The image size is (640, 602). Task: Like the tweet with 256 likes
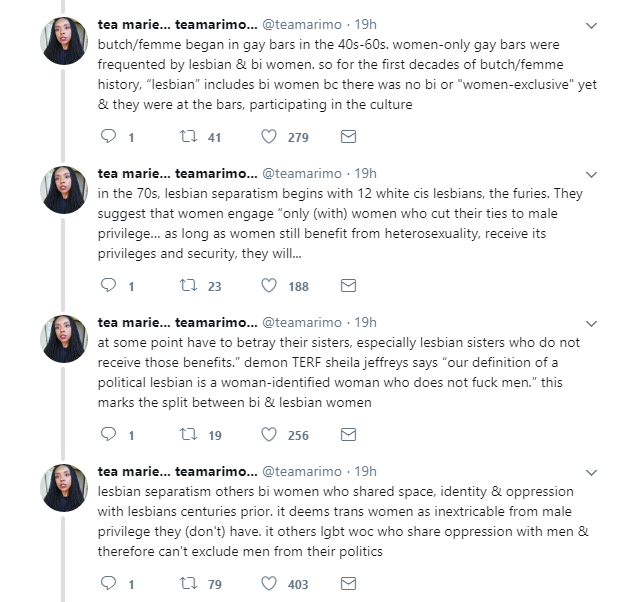(x=269, y=434)
